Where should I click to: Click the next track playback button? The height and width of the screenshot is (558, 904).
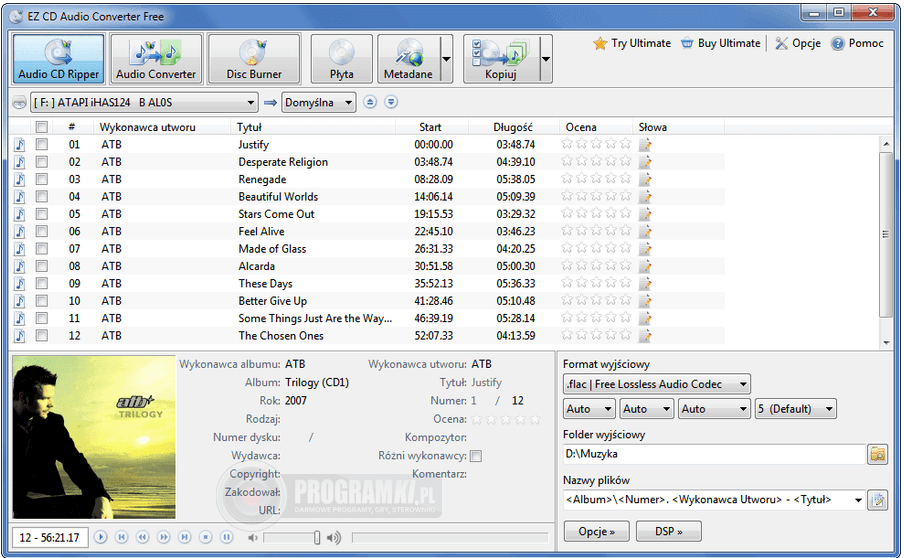[184, 537]
